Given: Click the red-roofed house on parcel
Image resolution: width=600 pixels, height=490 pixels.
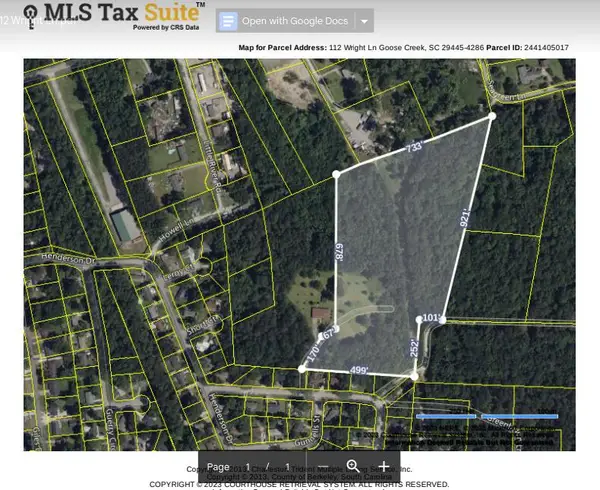Looking at the screenshot, I should point(320,314).
